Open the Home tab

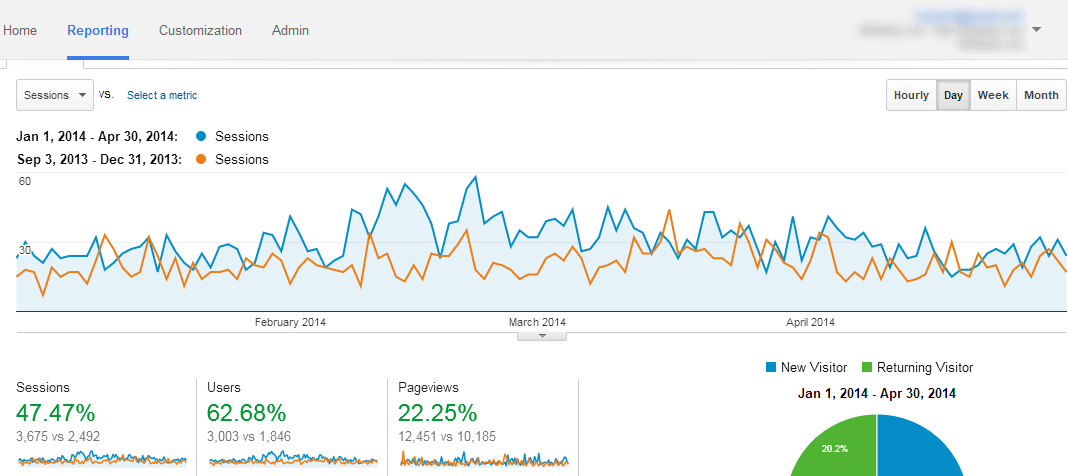[20, 31]
